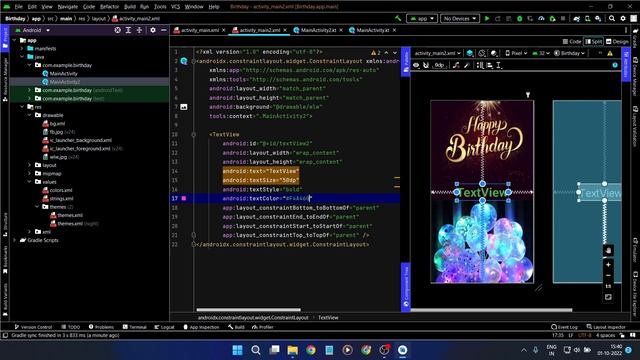Click the code editor horizontal scrollbar
Screen dimensions: 640x360
[x=249, y=310]
